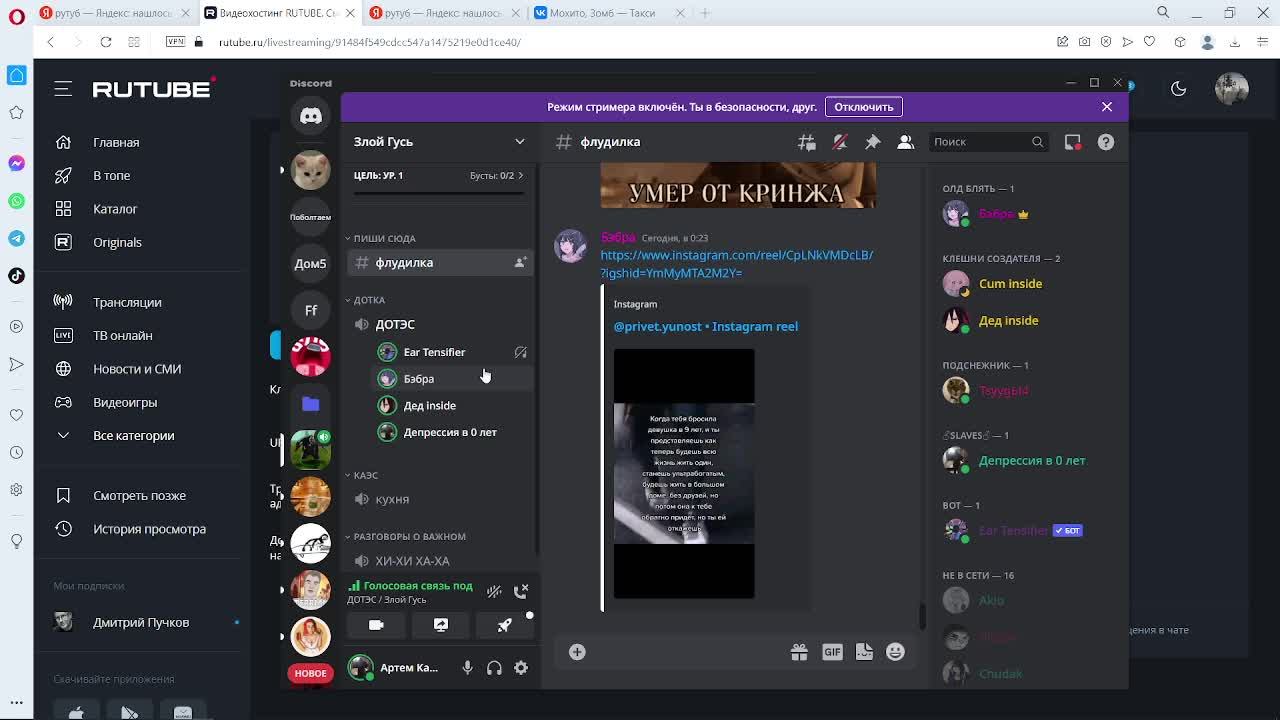Open Discord user settings gear
Image resolution: width=1280 pixels, height=720 pixels.
point(521,668)
